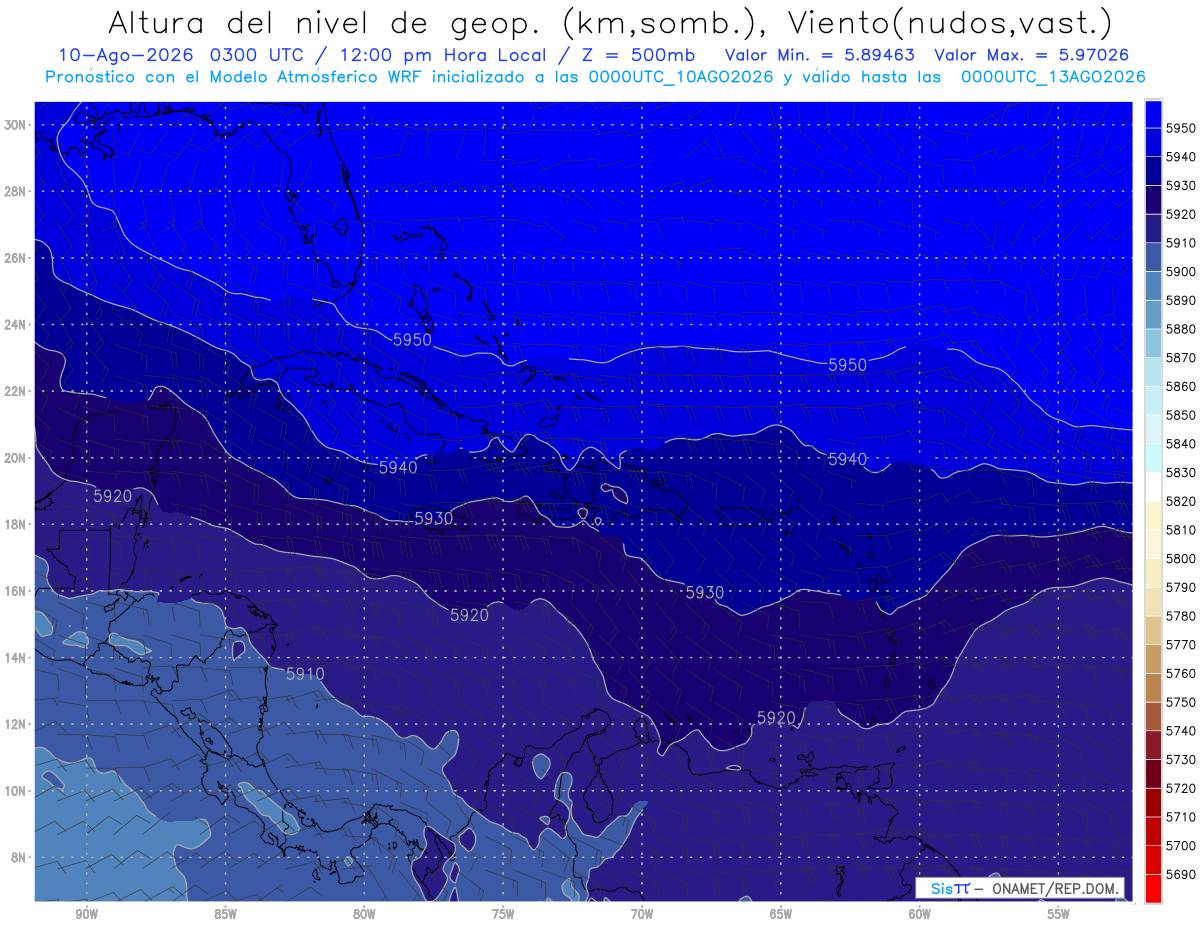Click the 12N latitude axis label

click(x=17, y=724)
